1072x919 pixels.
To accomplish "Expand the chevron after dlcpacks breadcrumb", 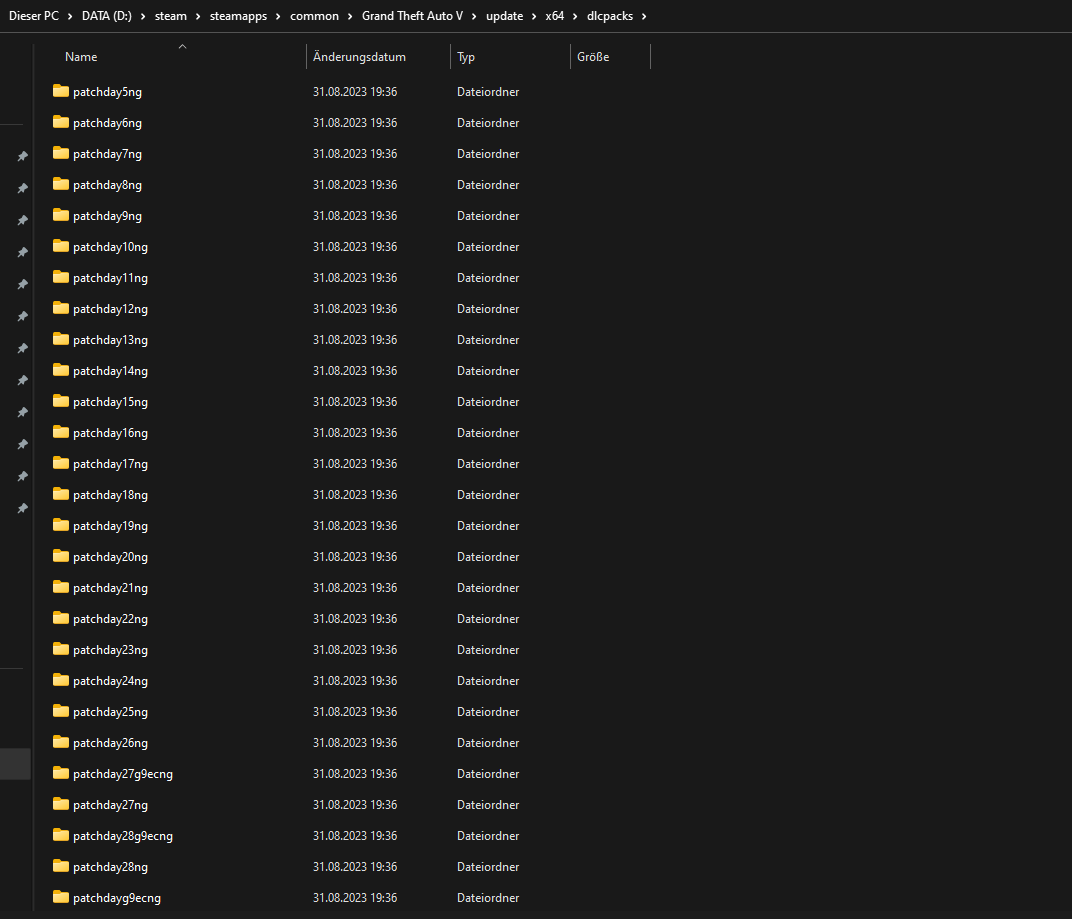I will (644, 16).
